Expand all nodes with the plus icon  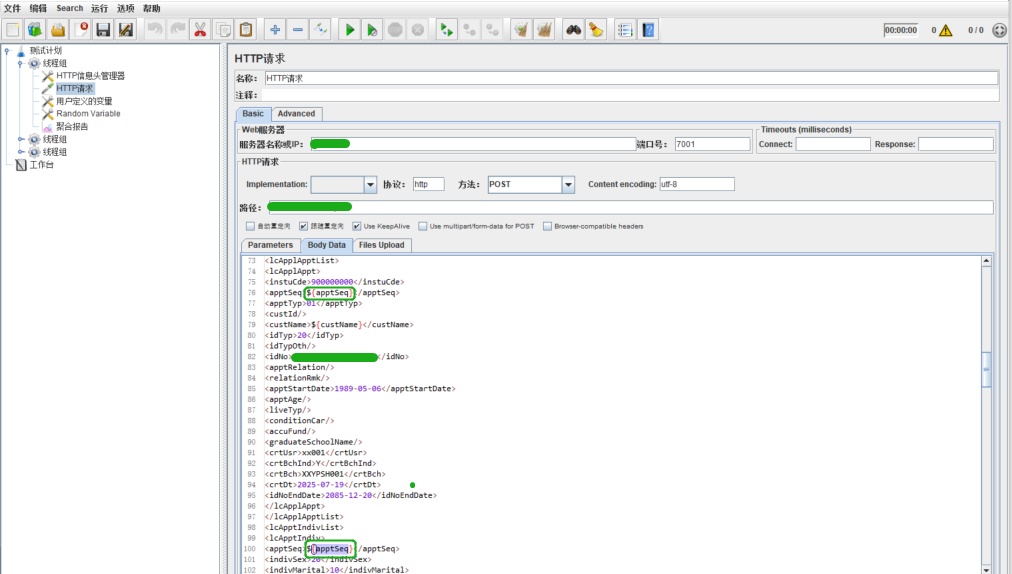click(x=275, y=30)
